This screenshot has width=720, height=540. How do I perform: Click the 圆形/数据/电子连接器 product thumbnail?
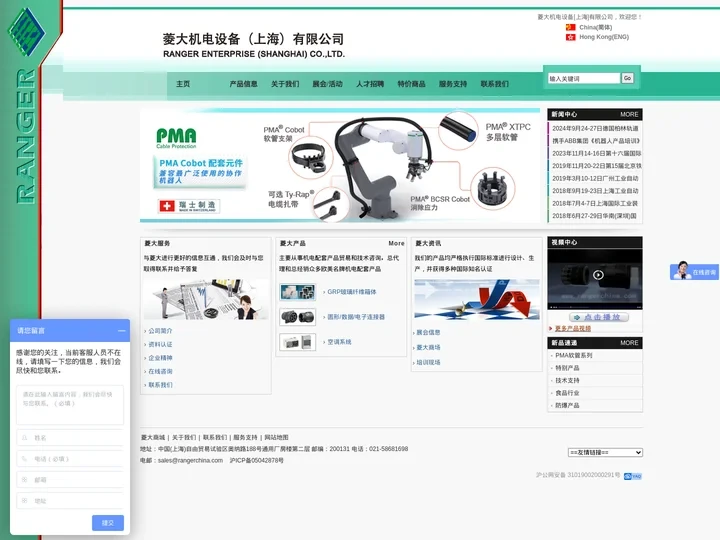[298, 317]
